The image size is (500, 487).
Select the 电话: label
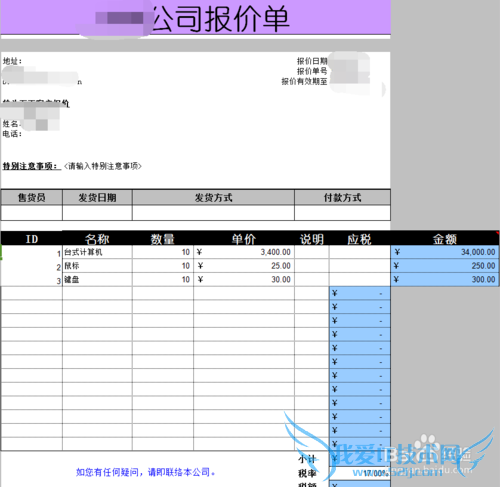(12, 134)
